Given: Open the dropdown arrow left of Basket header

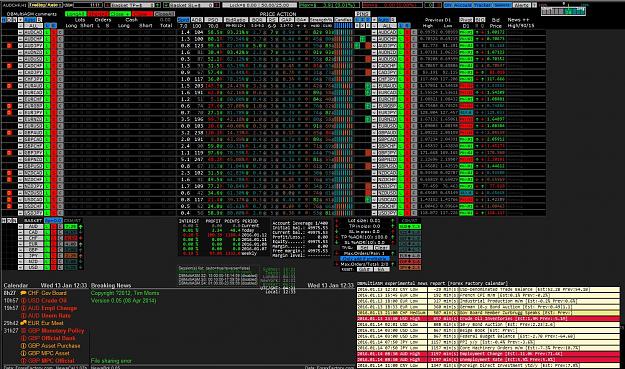Looking at the screenshot, I should coord(20,20).
